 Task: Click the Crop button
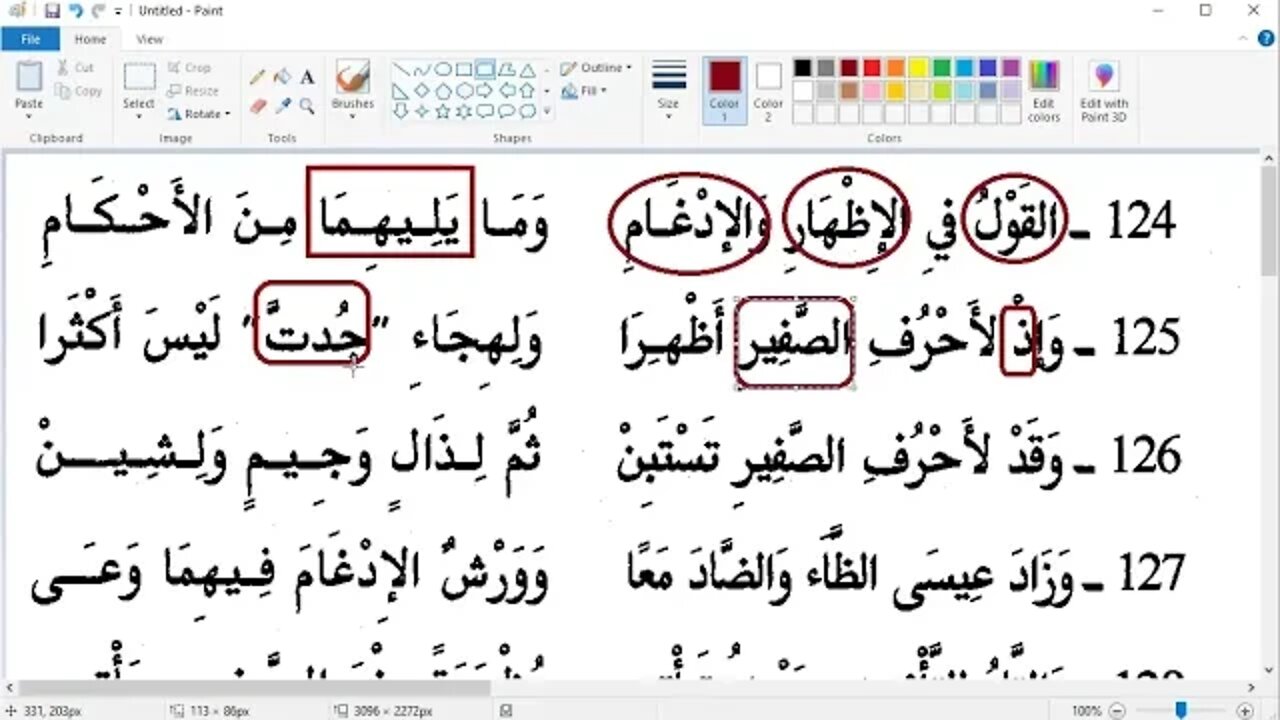189,68
